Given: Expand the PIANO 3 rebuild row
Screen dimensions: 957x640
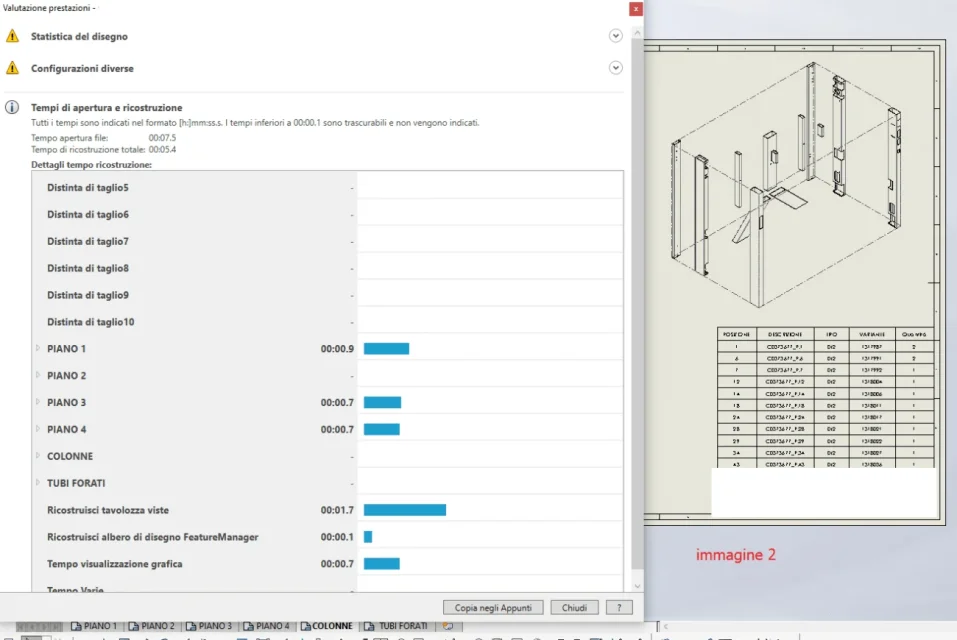Looking at the screenshot, I should 38,402.
